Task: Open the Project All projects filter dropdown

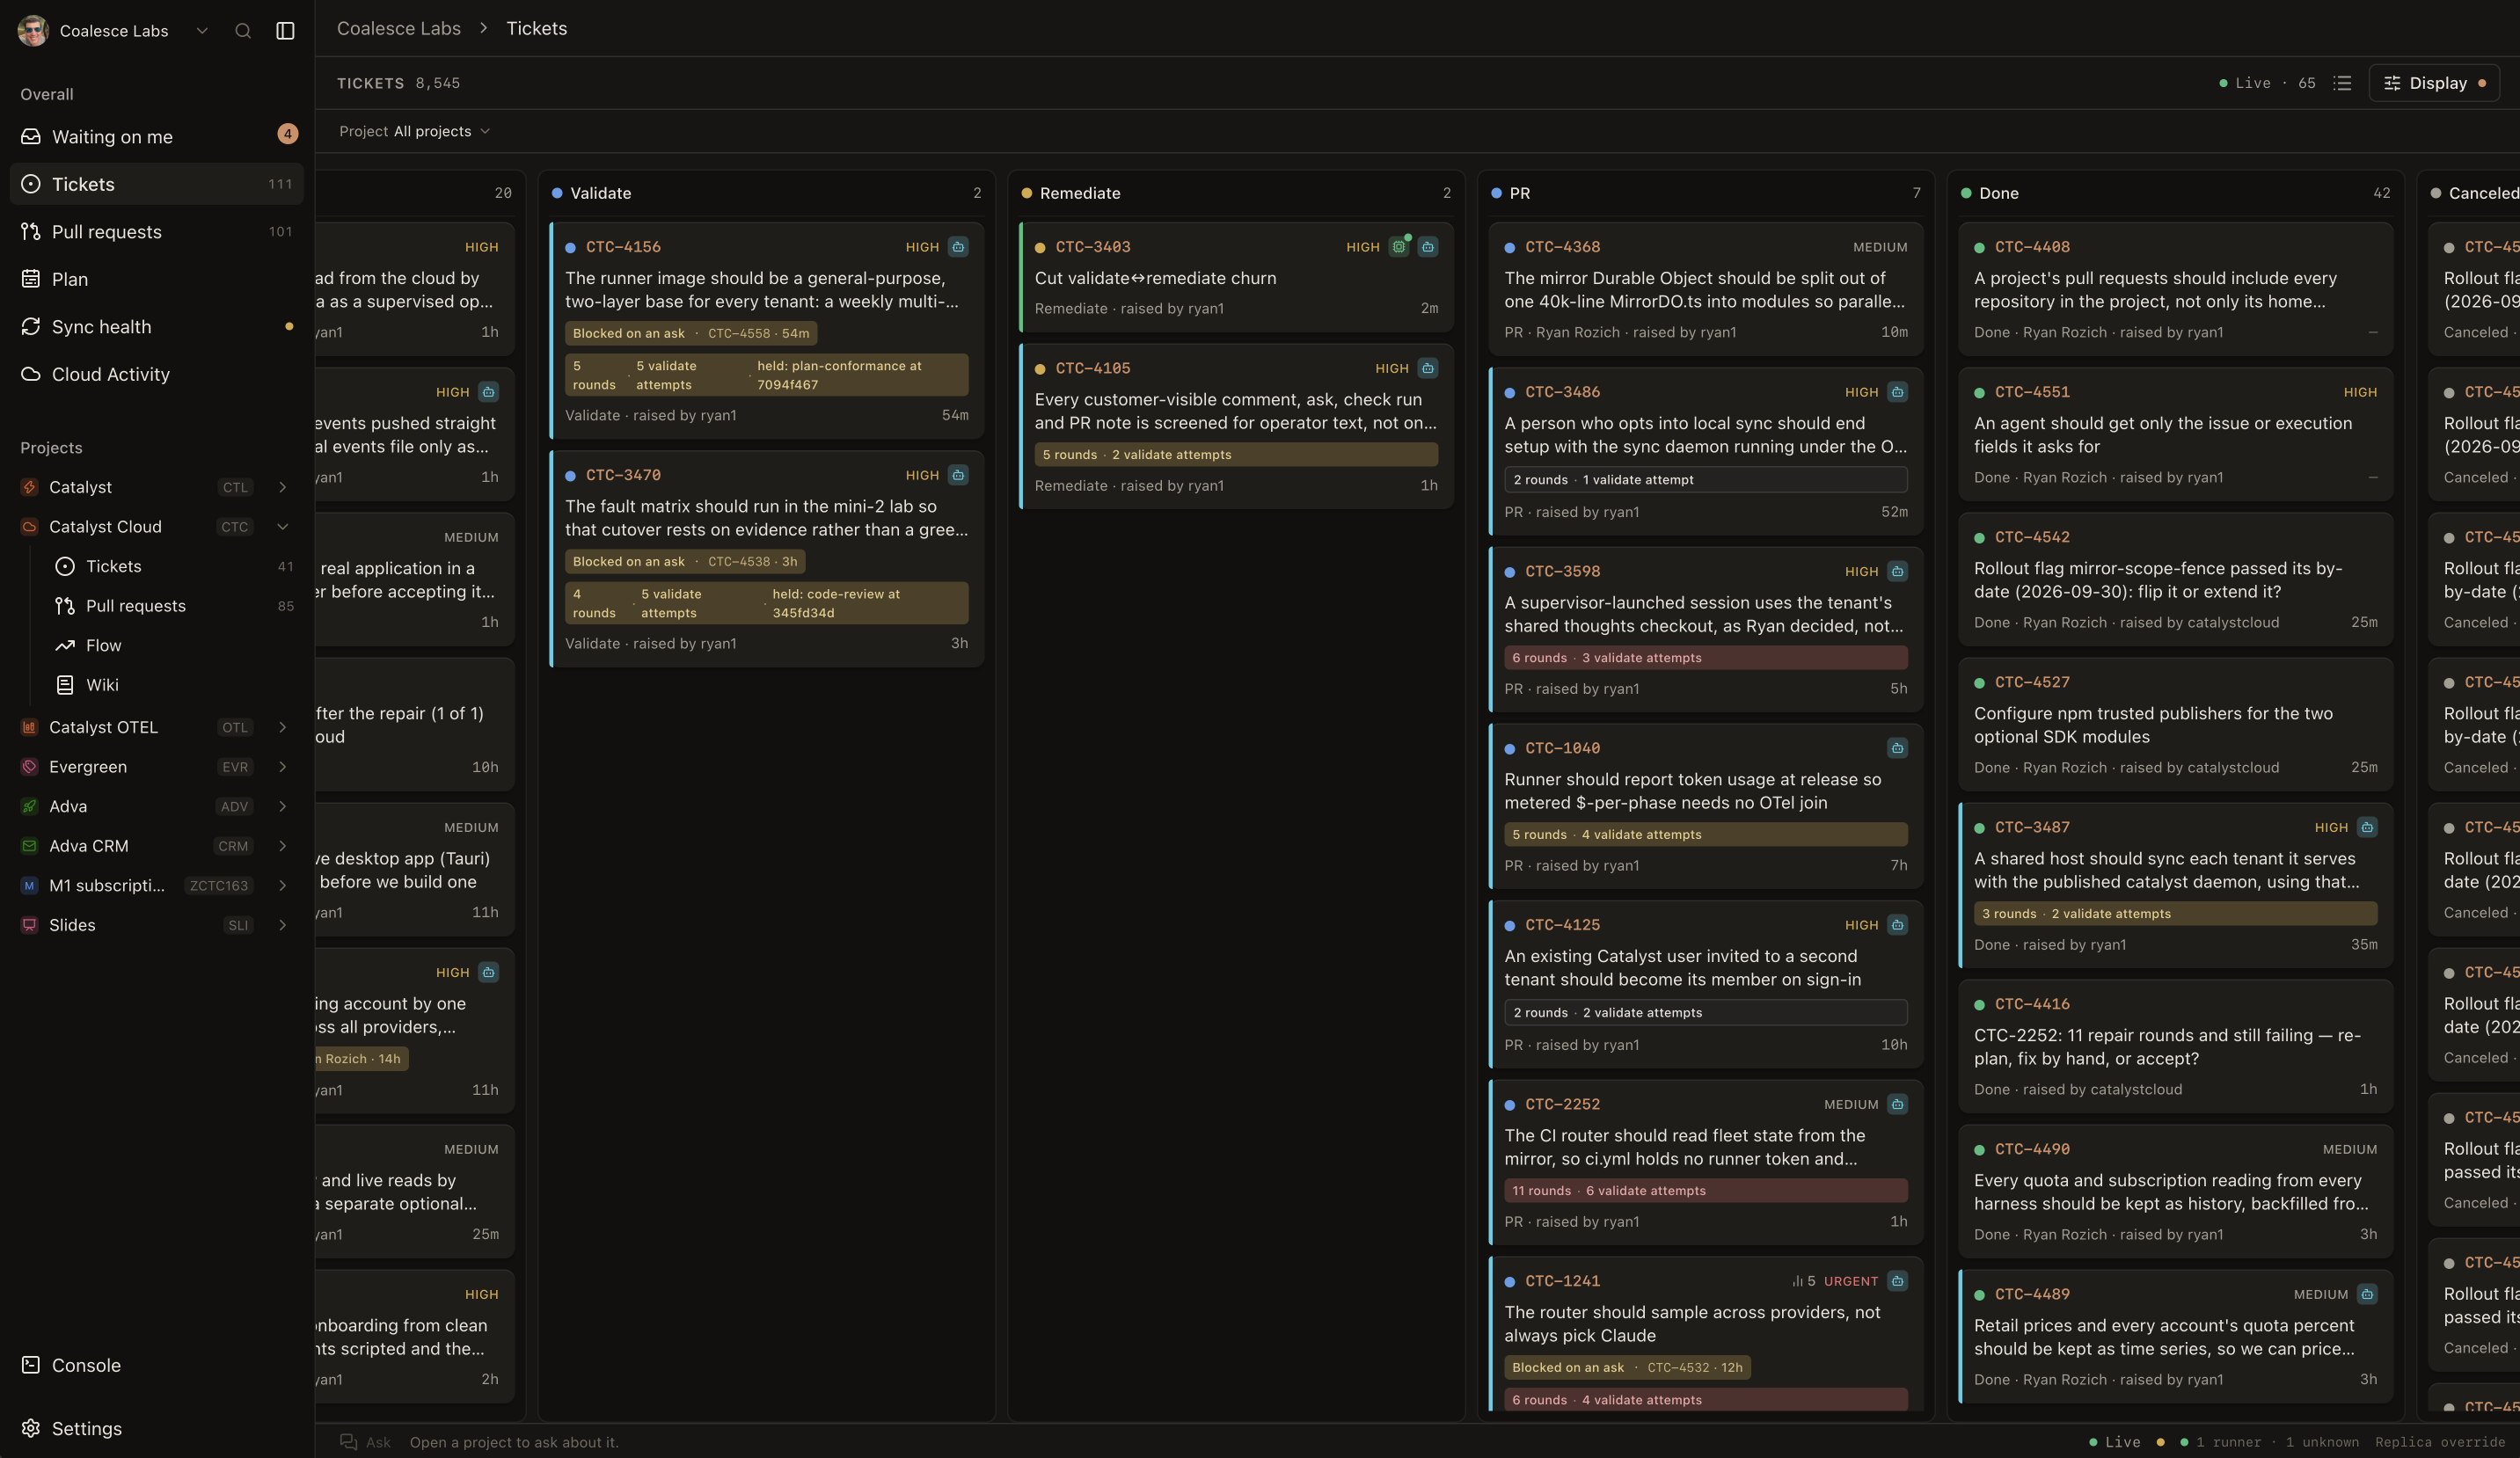Action: tap(414, 131)
